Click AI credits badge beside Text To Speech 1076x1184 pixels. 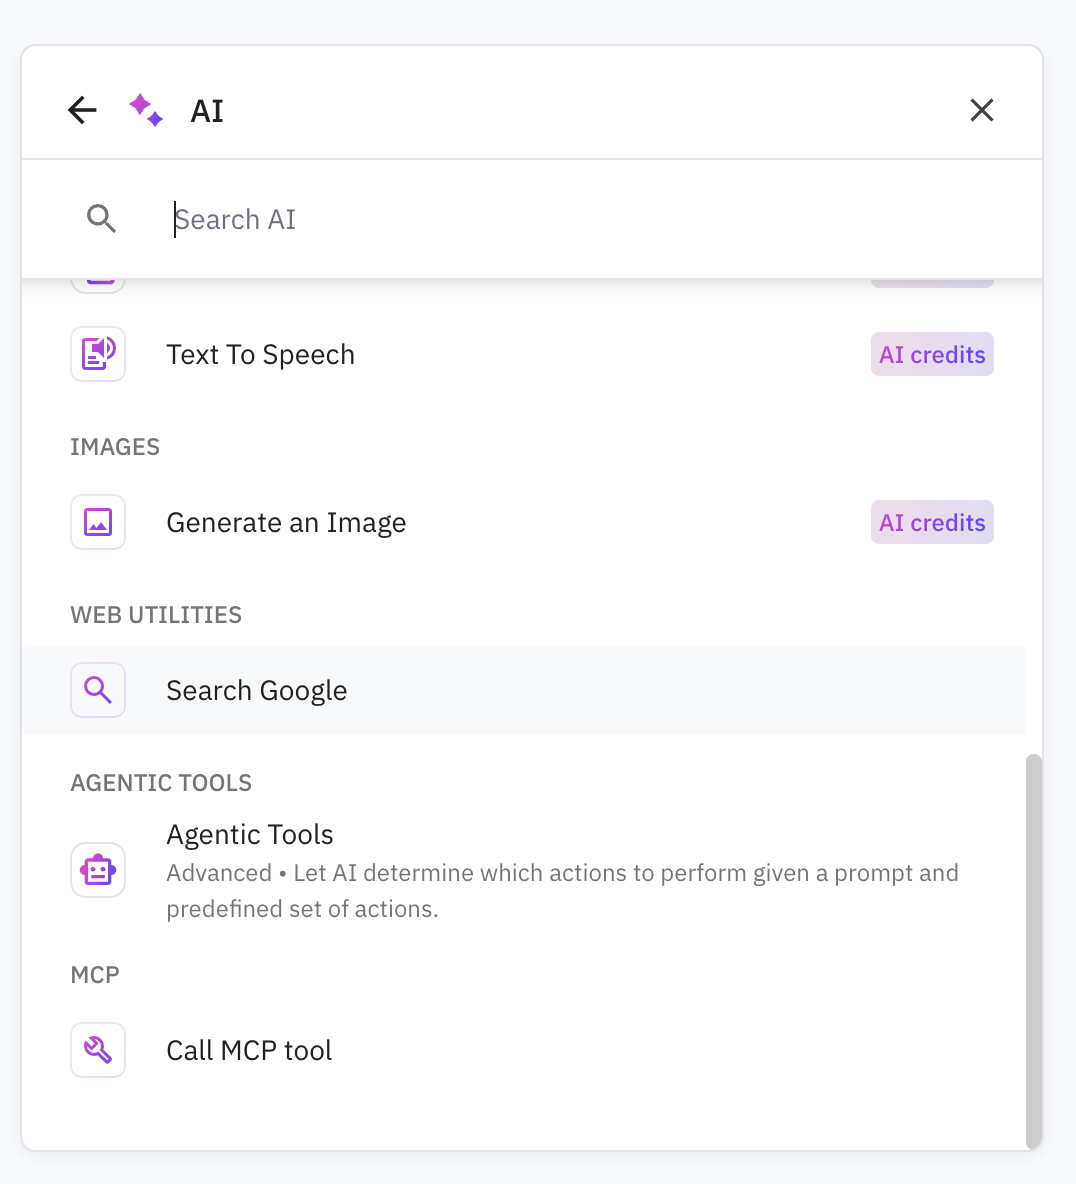click(x=932, y=355)
